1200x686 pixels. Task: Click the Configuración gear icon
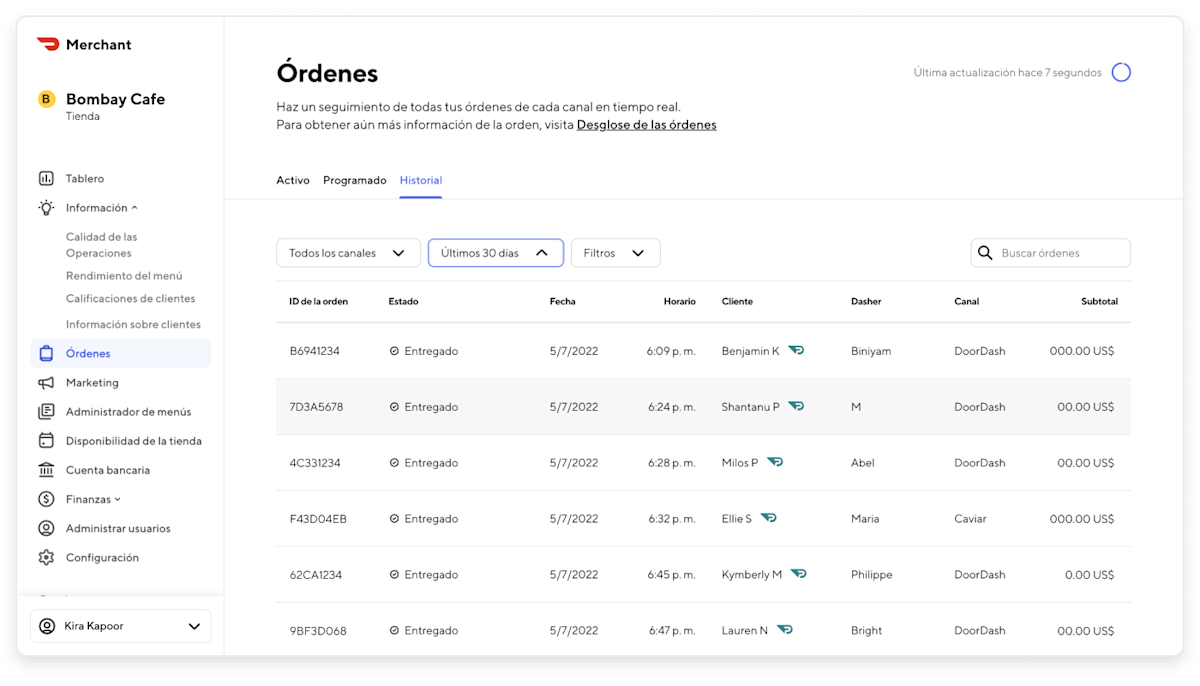click(x=45, y=557)
